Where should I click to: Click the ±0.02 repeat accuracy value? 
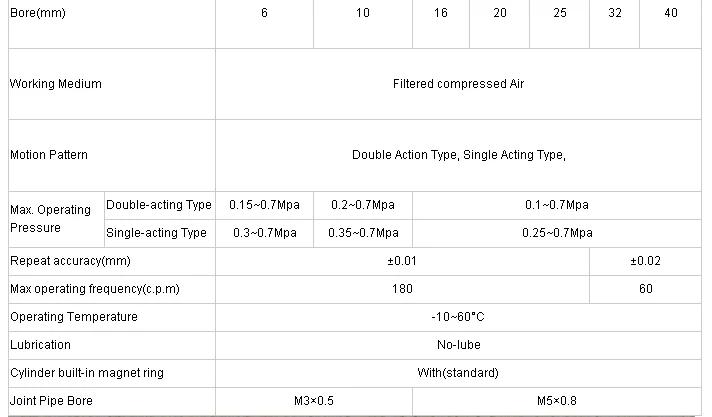point(646,261)
